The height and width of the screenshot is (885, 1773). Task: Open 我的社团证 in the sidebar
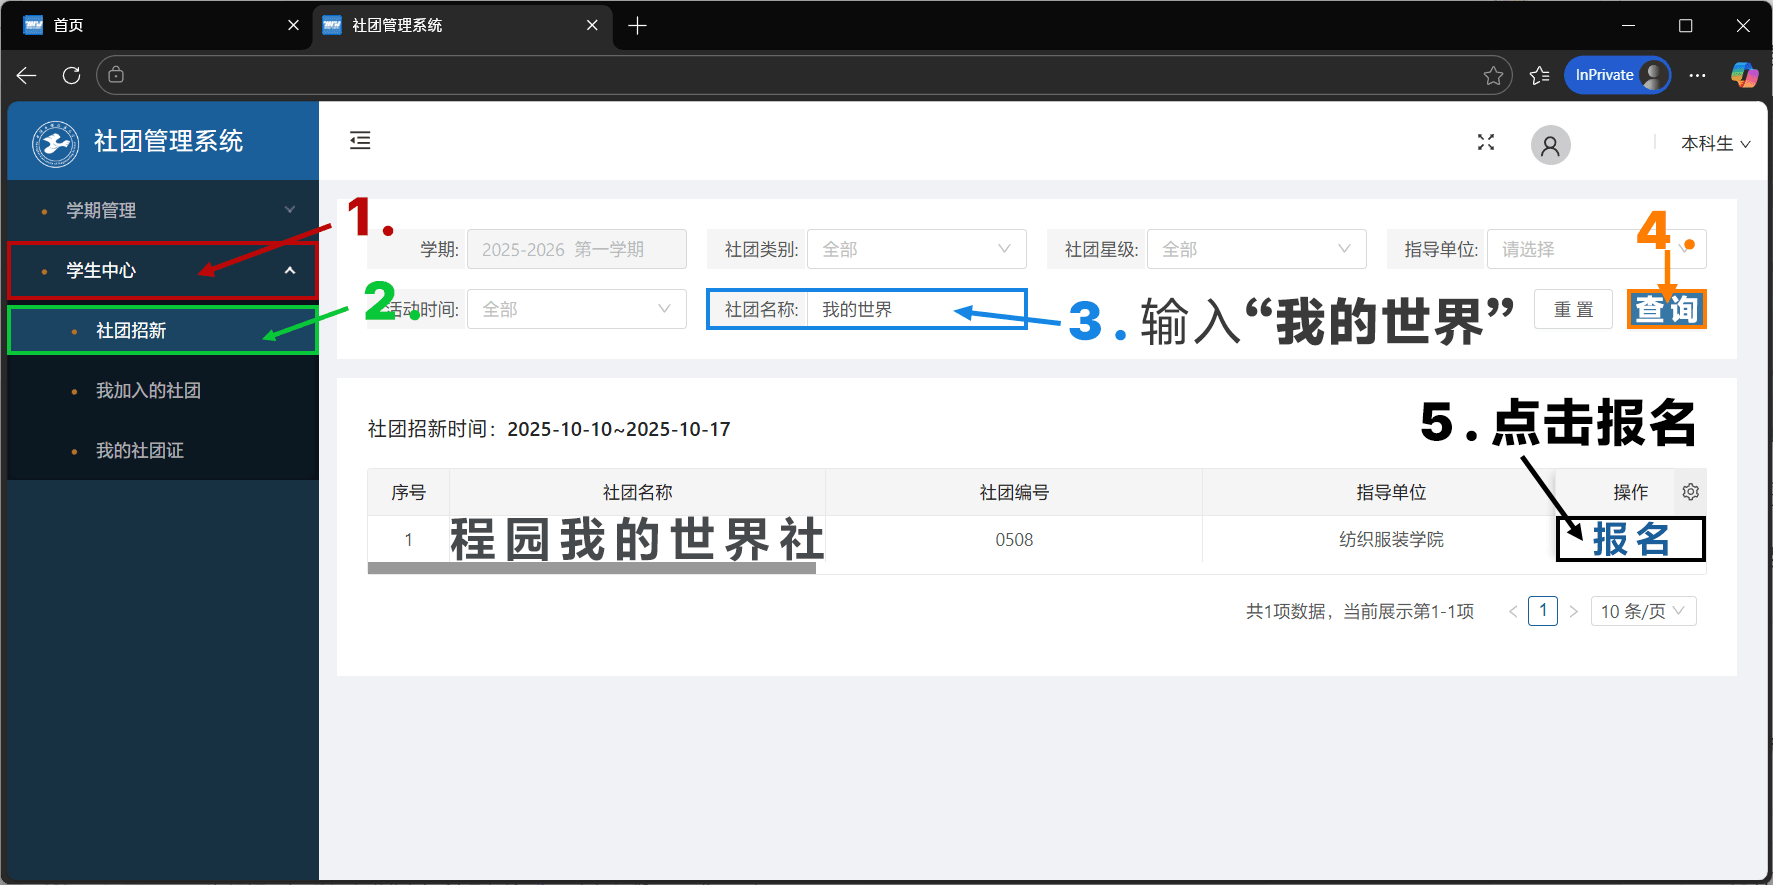(140, 450)
